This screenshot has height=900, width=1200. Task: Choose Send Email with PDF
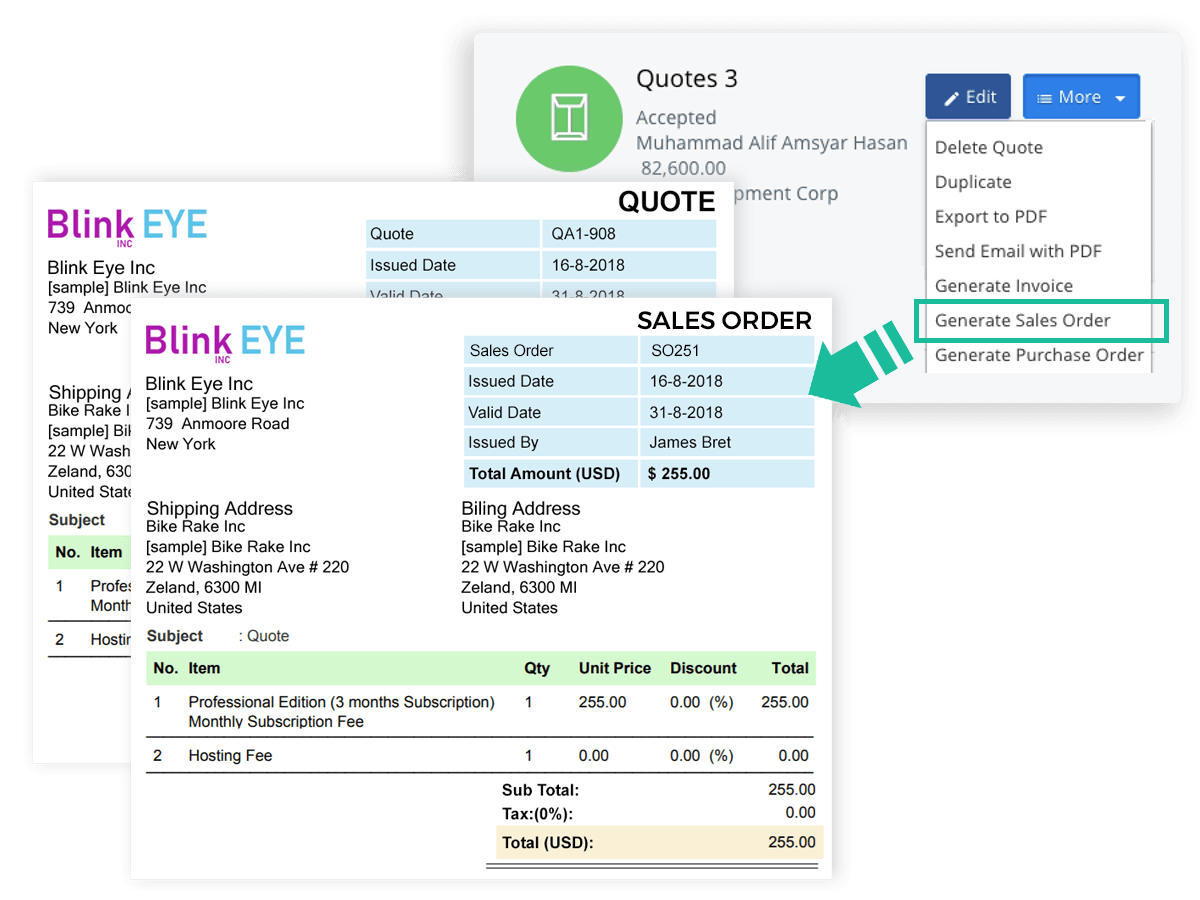(1018, 251)
